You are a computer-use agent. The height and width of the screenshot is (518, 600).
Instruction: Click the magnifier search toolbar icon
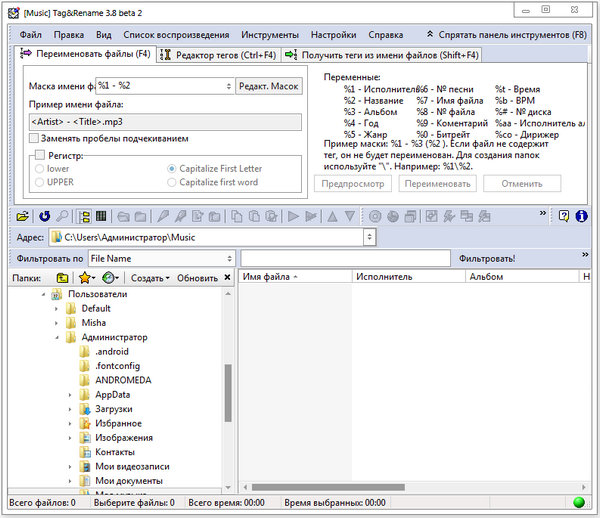[62, 216]
